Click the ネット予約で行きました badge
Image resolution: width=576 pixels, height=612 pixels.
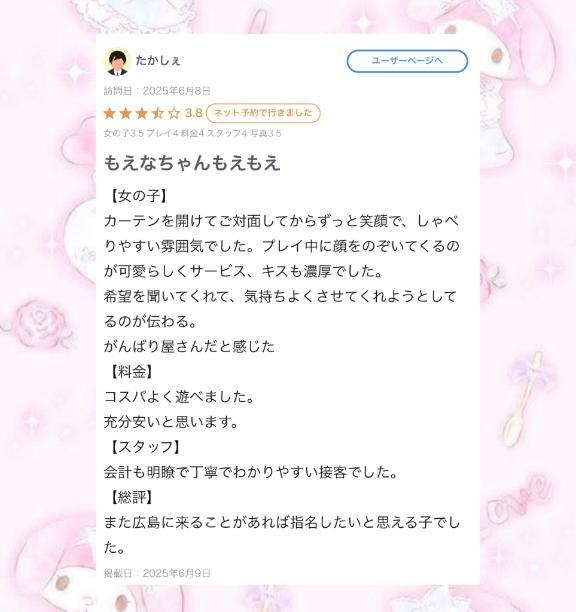point(263,113)
